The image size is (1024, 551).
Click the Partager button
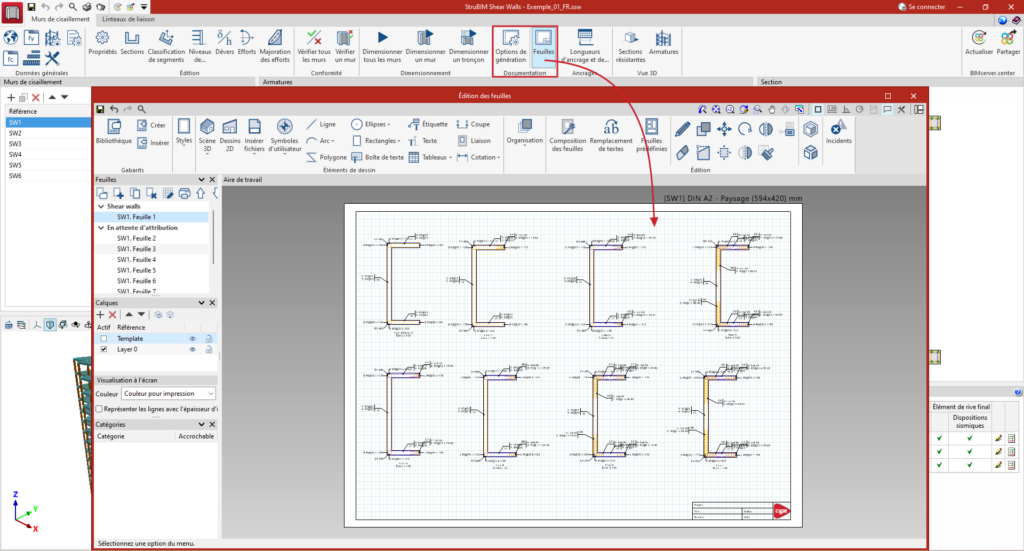(1008, 42)
